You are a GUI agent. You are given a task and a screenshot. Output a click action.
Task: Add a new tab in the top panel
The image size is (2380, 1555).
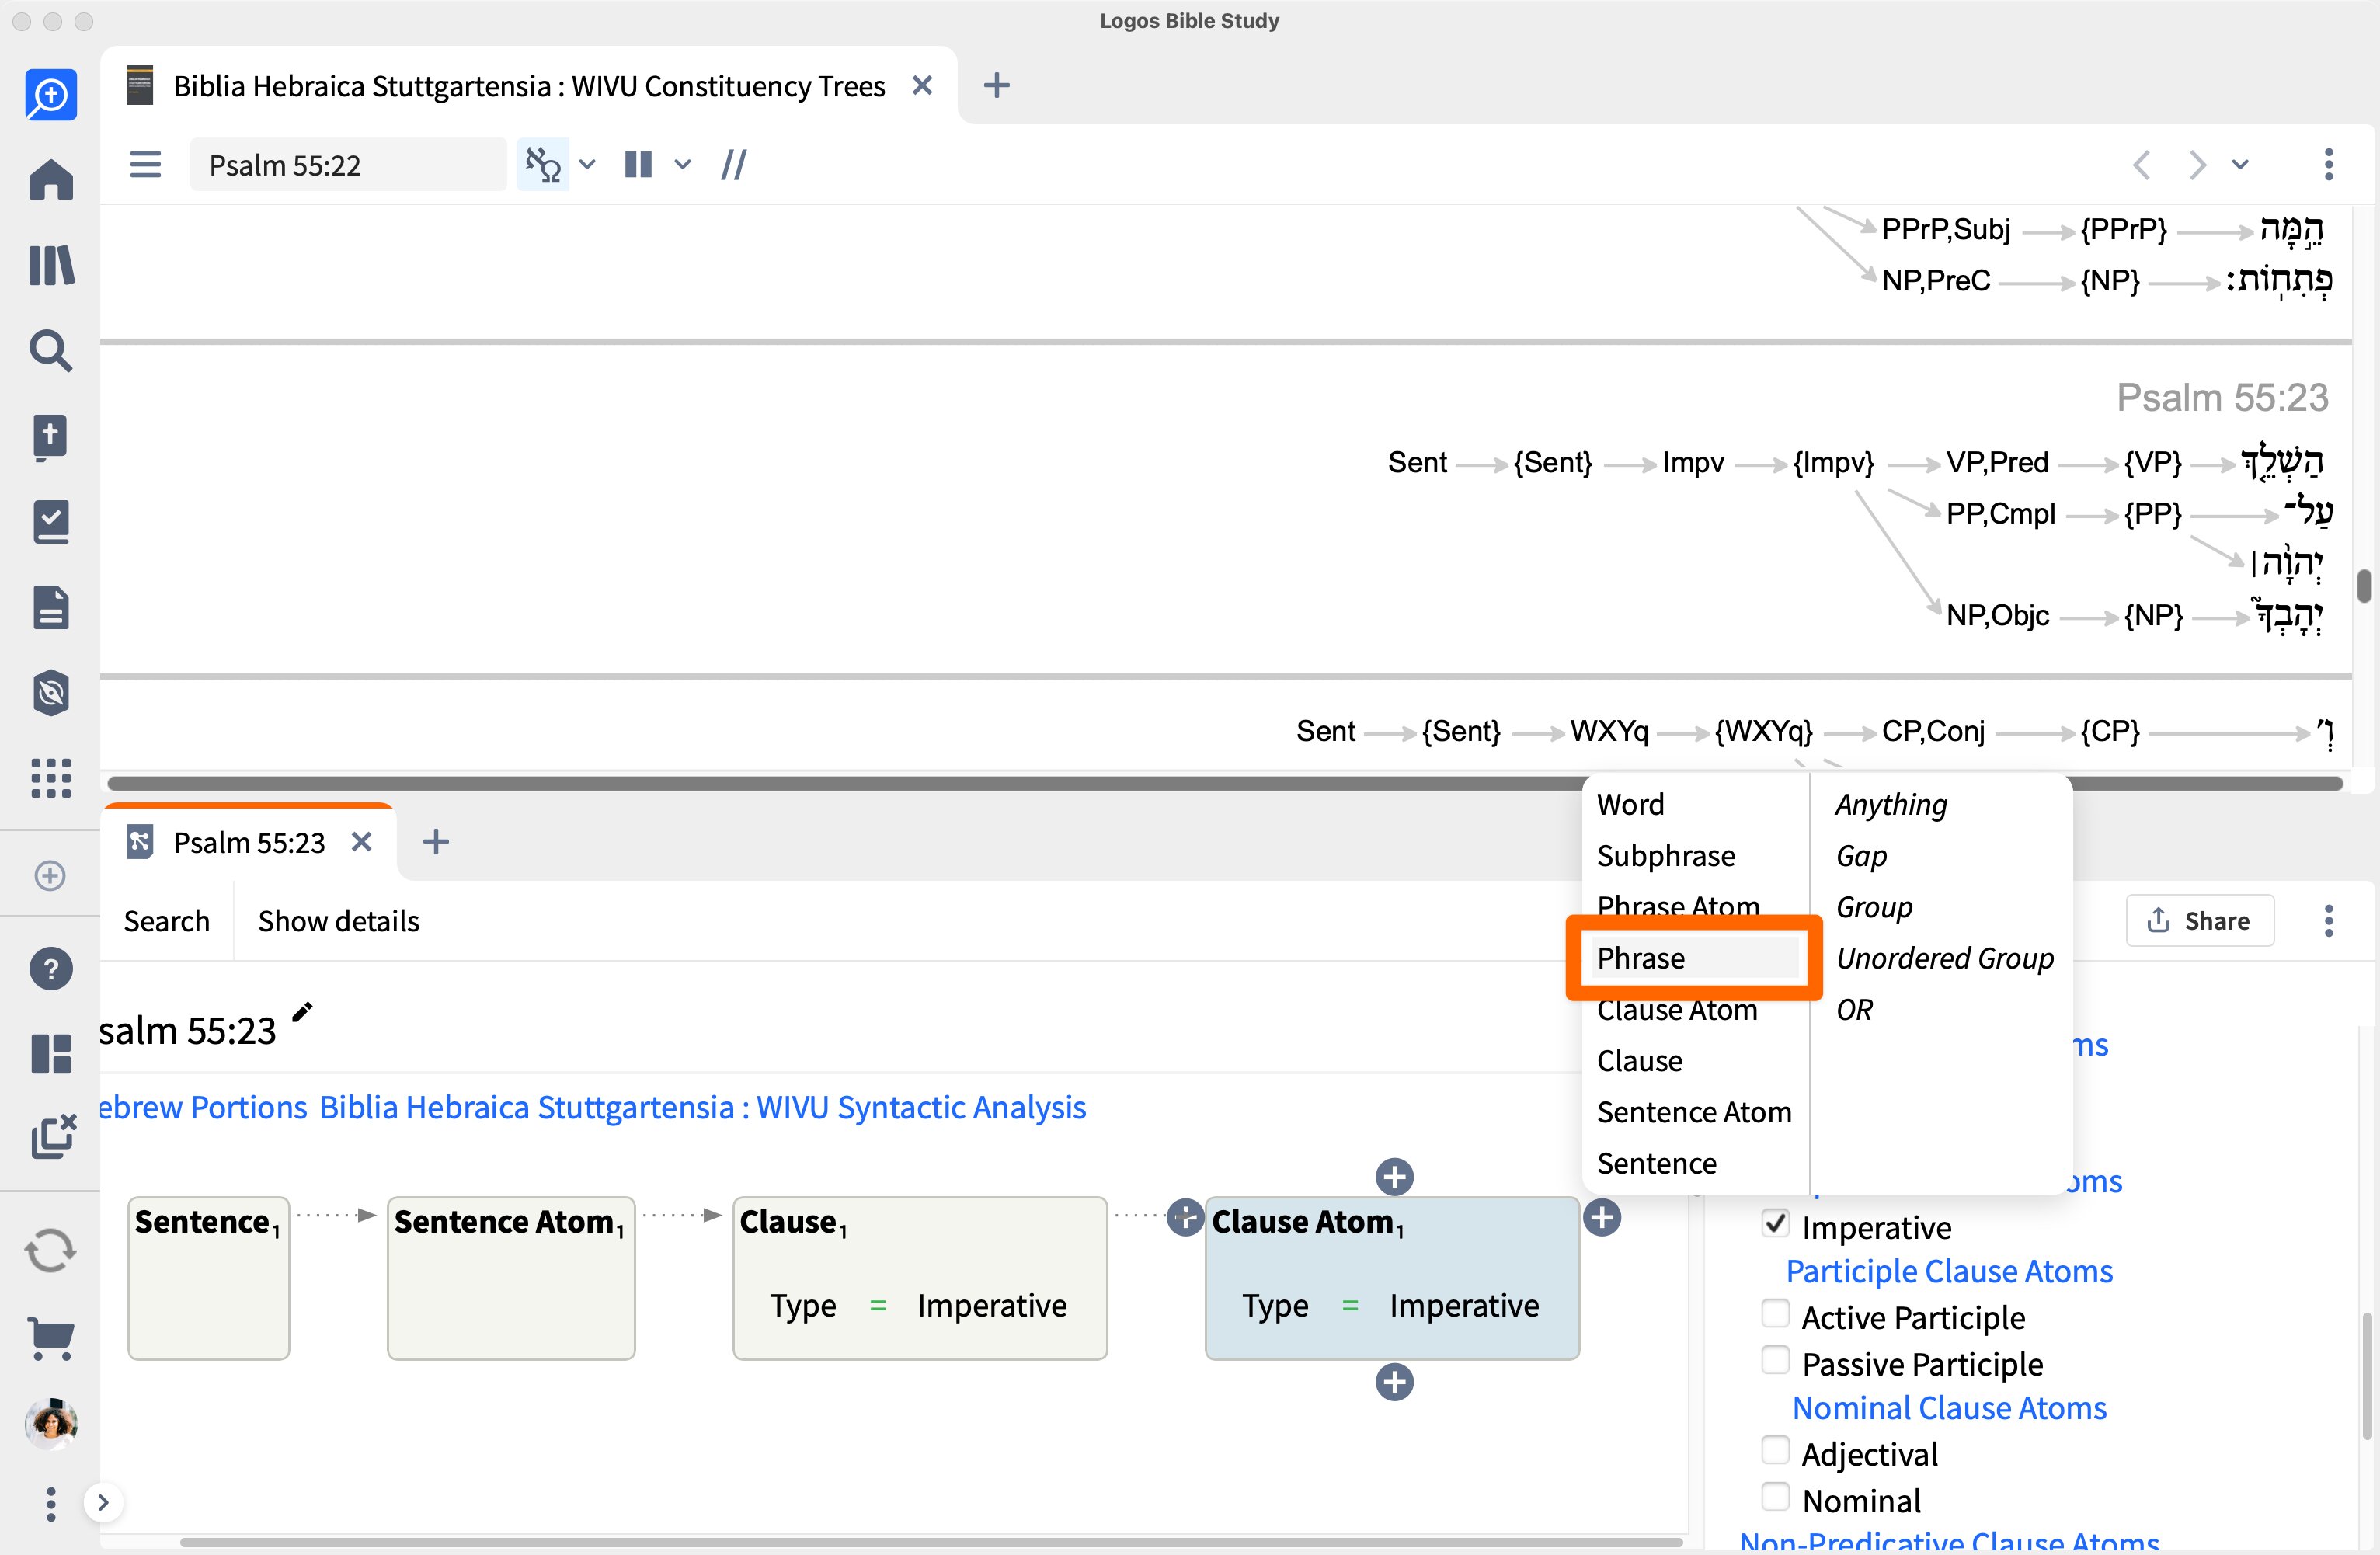(x=996, y=86)
